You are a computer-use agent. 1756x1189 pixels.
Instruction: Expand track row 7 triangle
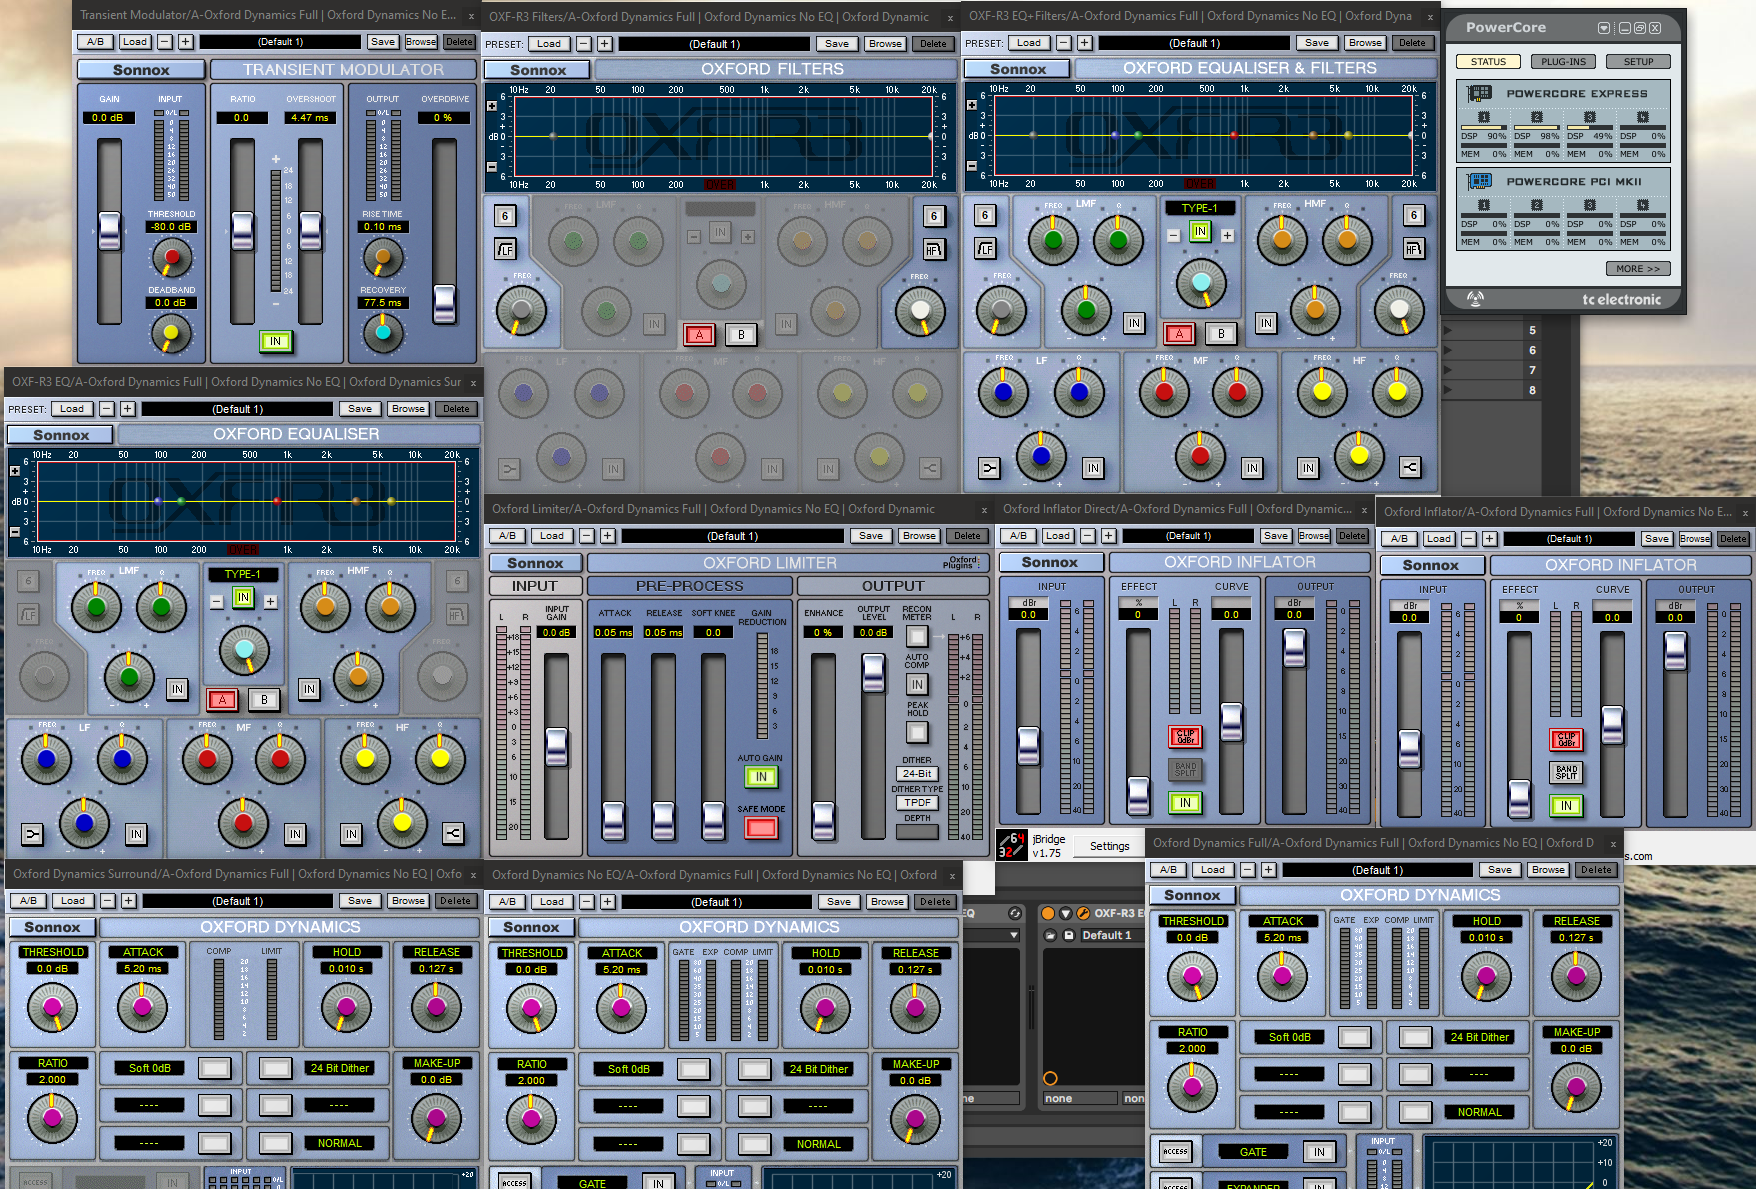(x=1446, y=370)
